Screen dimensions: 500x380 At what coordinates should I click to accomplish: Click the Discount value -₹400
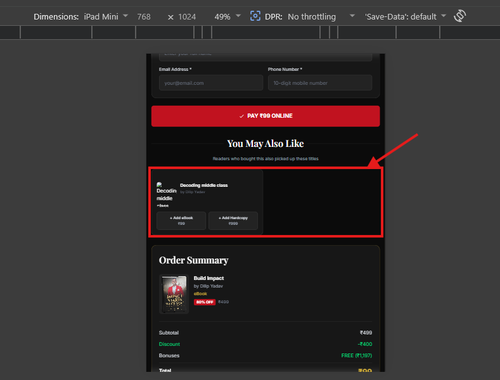[x=365, y=344]
